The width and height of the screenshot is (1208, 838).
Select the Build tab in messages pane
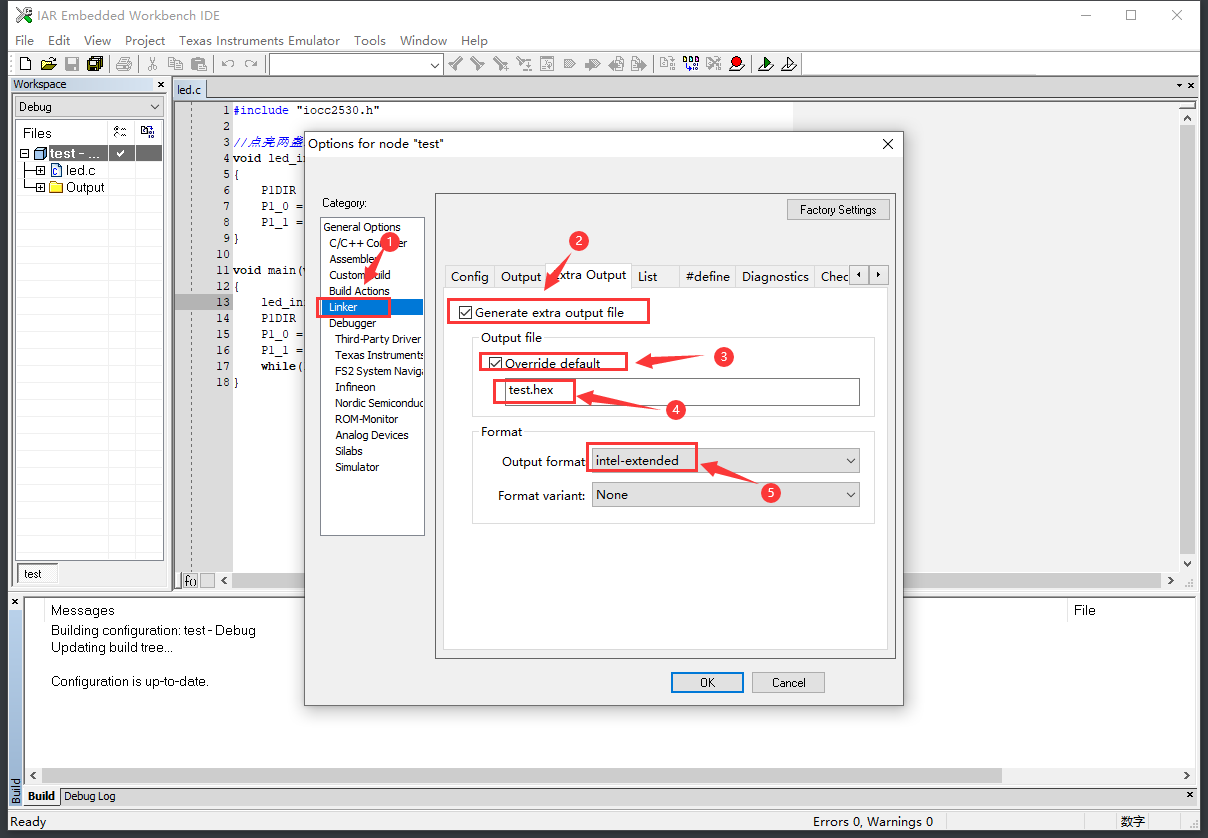click(x=41, y=796)
